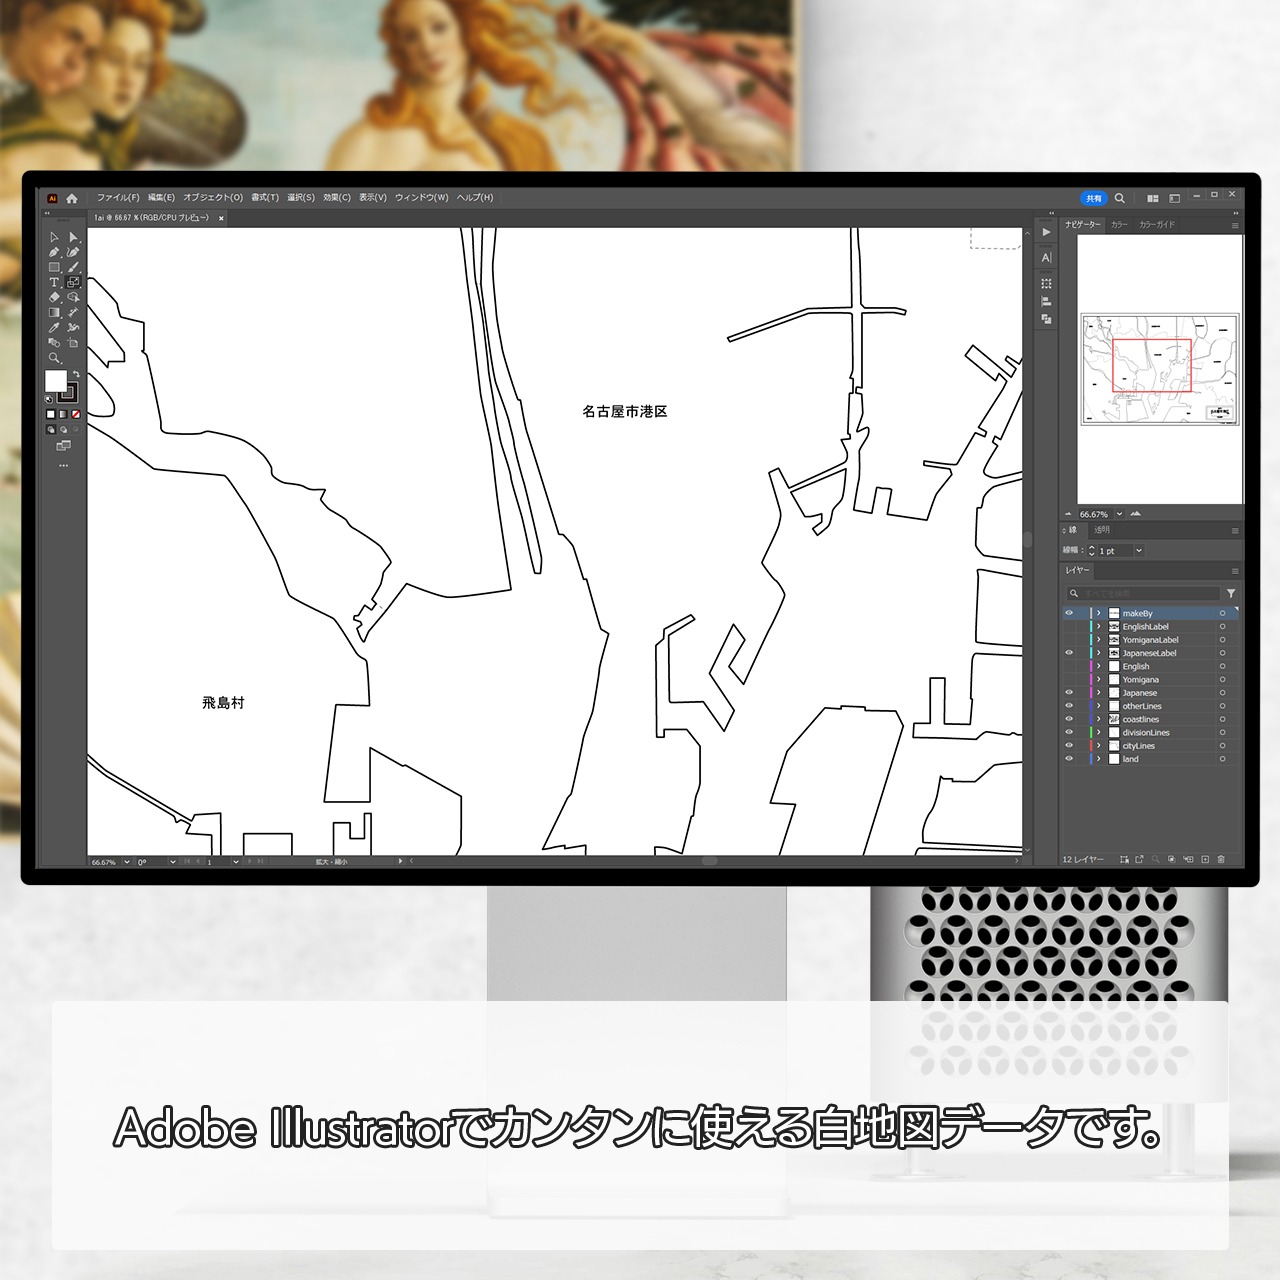Hide the divisionLines layer

pyautogui.click(x=1069, y=732)
